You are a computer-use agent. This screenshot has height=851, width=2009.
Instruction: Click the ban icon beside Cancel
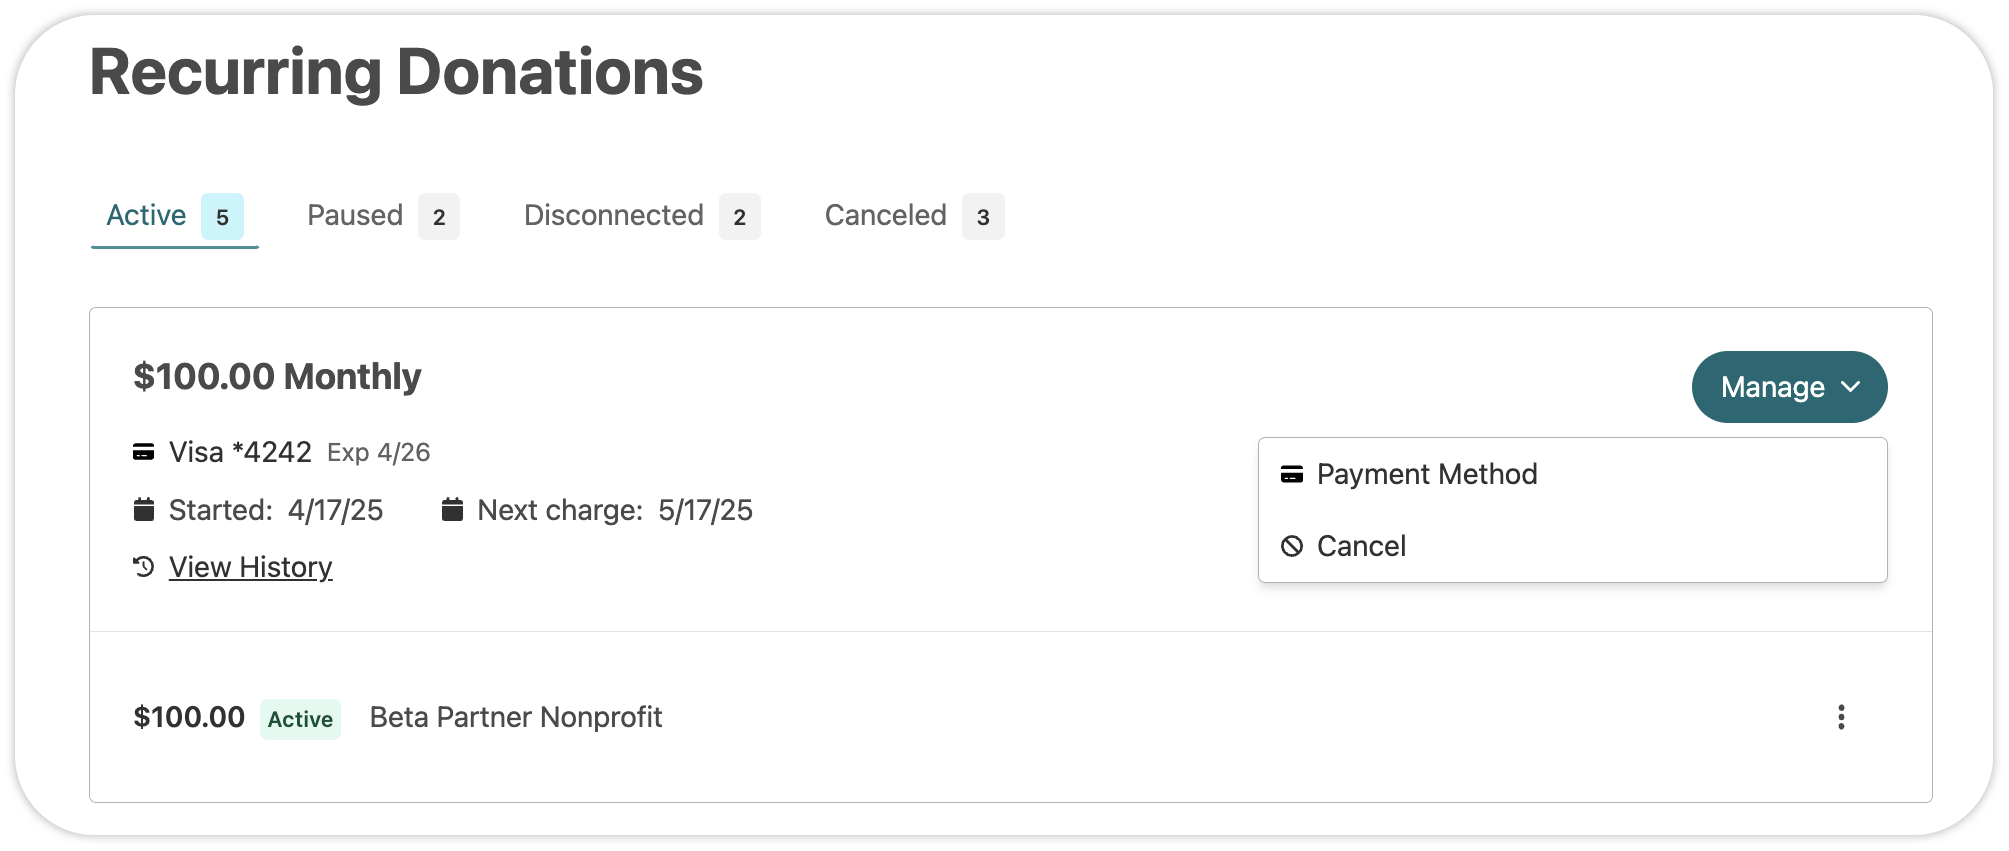point(1292,546)
